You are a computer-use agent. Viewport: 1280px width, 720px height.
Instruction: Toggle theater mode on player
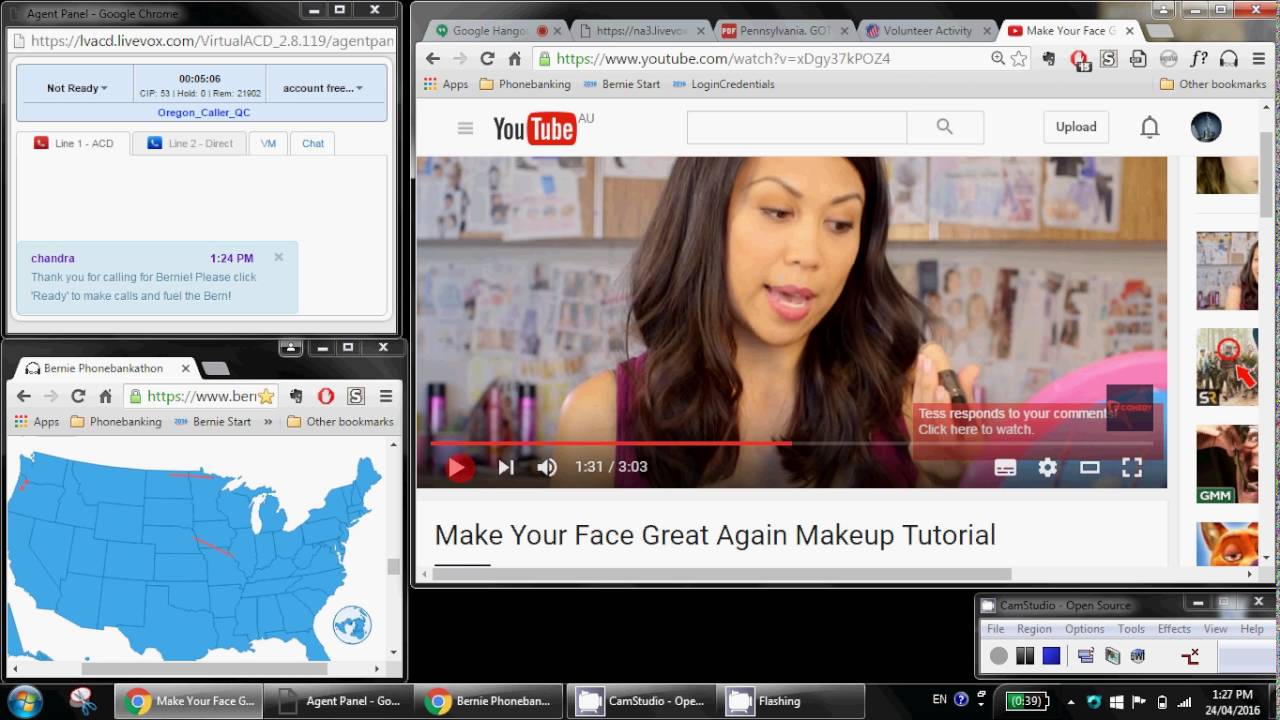coord(1089,467)
